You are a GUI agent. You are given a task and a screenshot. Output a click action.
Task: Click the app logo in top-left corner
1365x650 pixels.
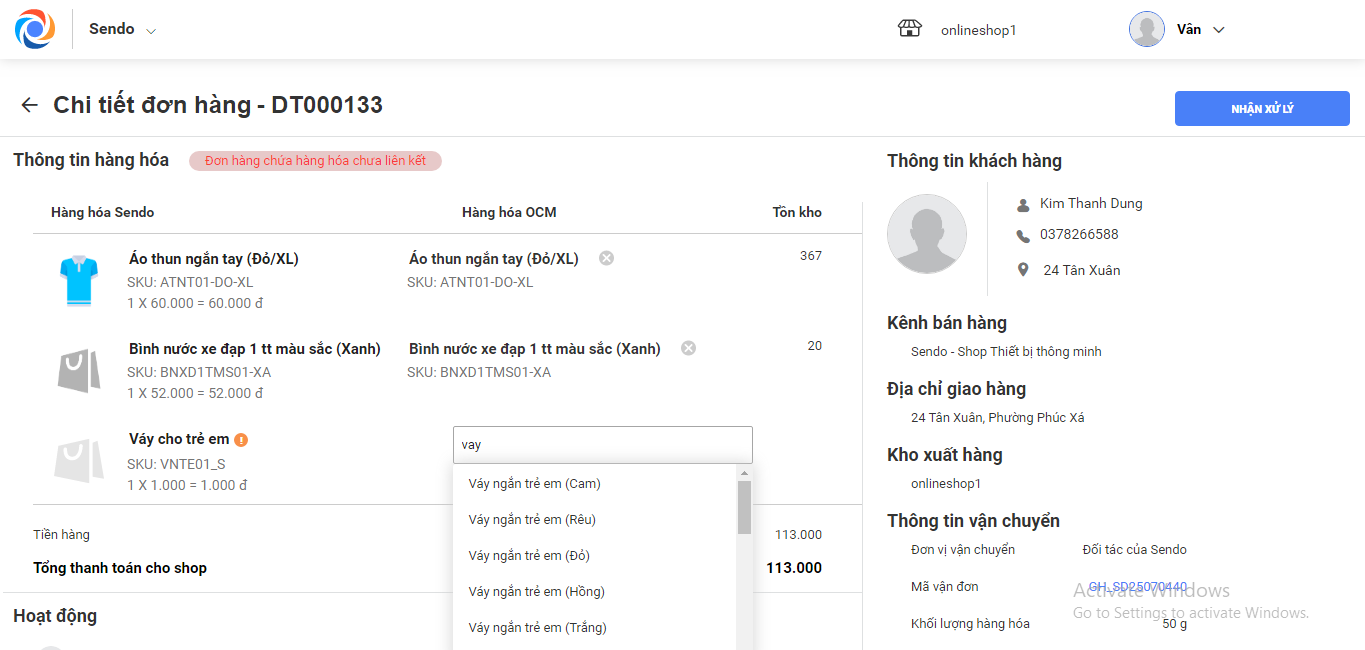[x=35, y=29]
